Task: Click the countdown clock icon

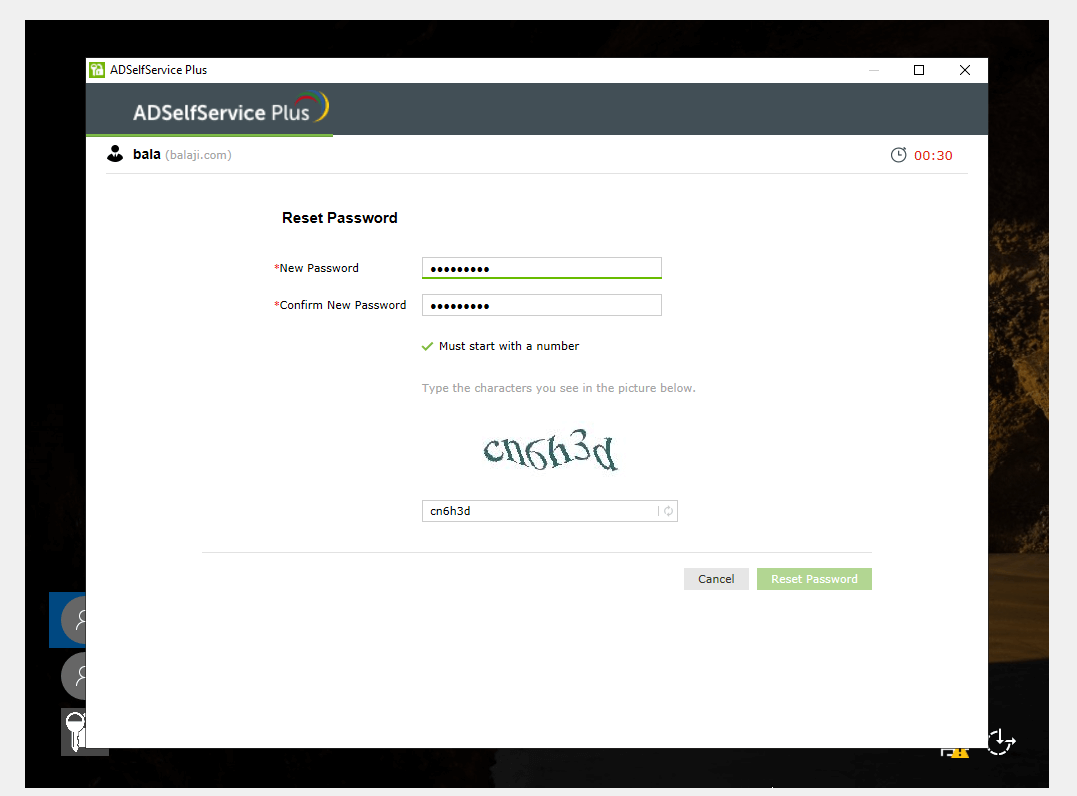Action: tap(898, 155)
